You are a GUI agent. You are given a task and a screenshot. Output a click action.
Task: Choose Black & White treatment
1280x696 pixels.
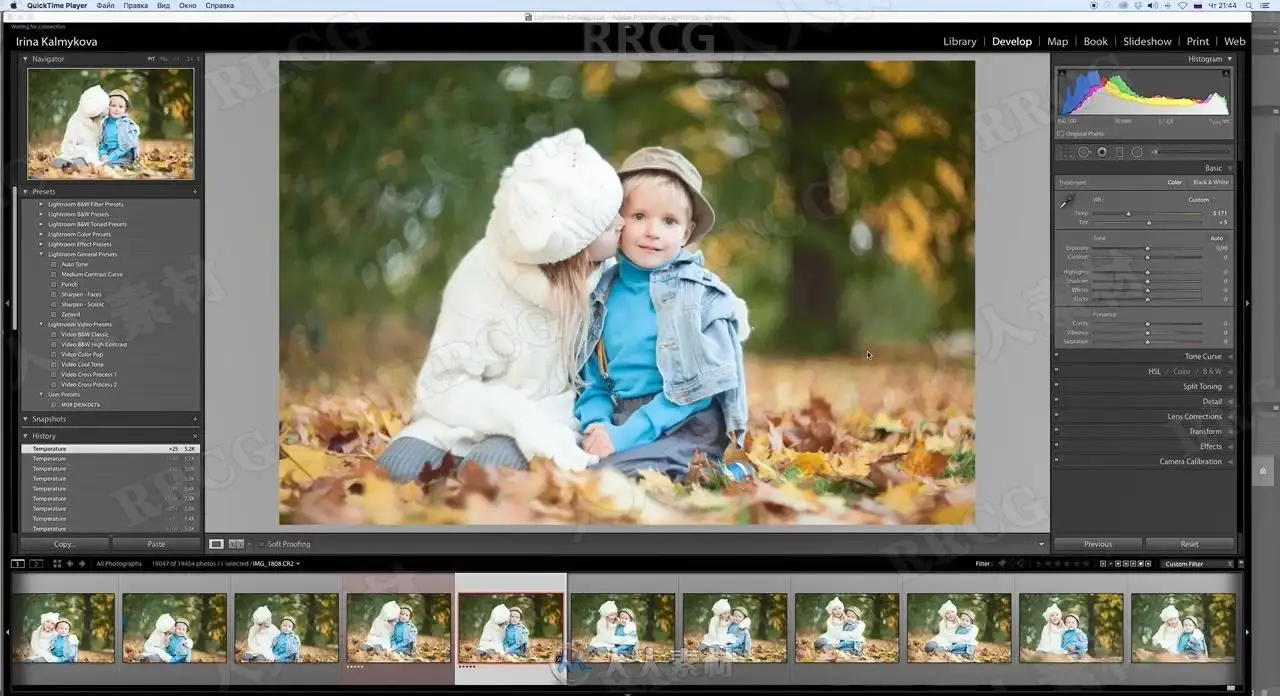[x=1211, y=182]
